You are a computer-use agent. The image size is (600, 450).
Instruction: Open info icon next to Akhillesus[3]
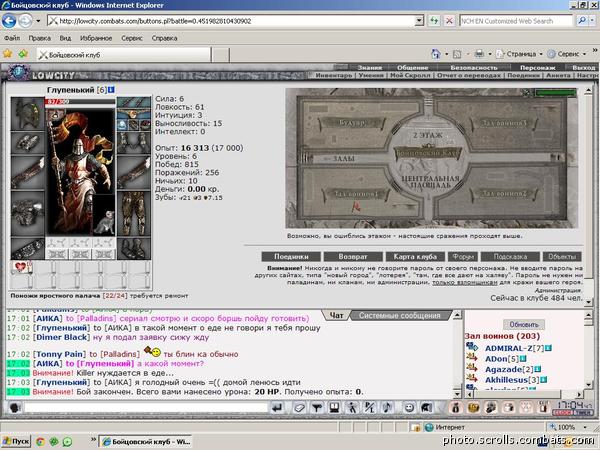click(x=544, y=380)
